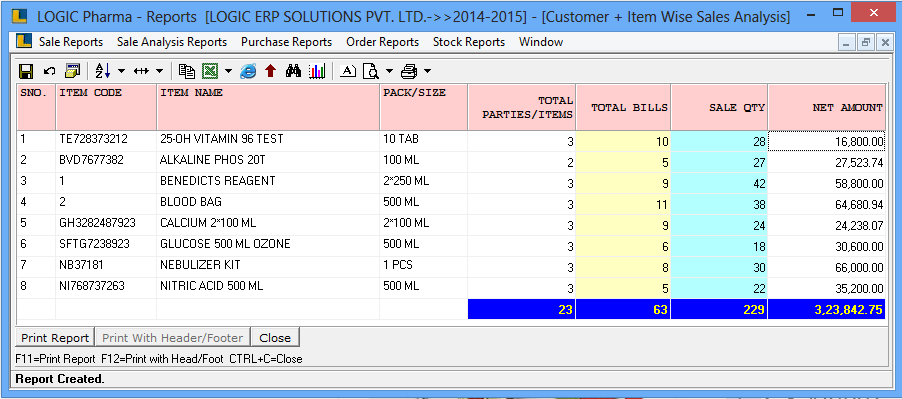Image resolution: width=902 pixels, height=399 pixels.
Task: Click total bills 63 summary cell
Action: [x=623, y=309]
